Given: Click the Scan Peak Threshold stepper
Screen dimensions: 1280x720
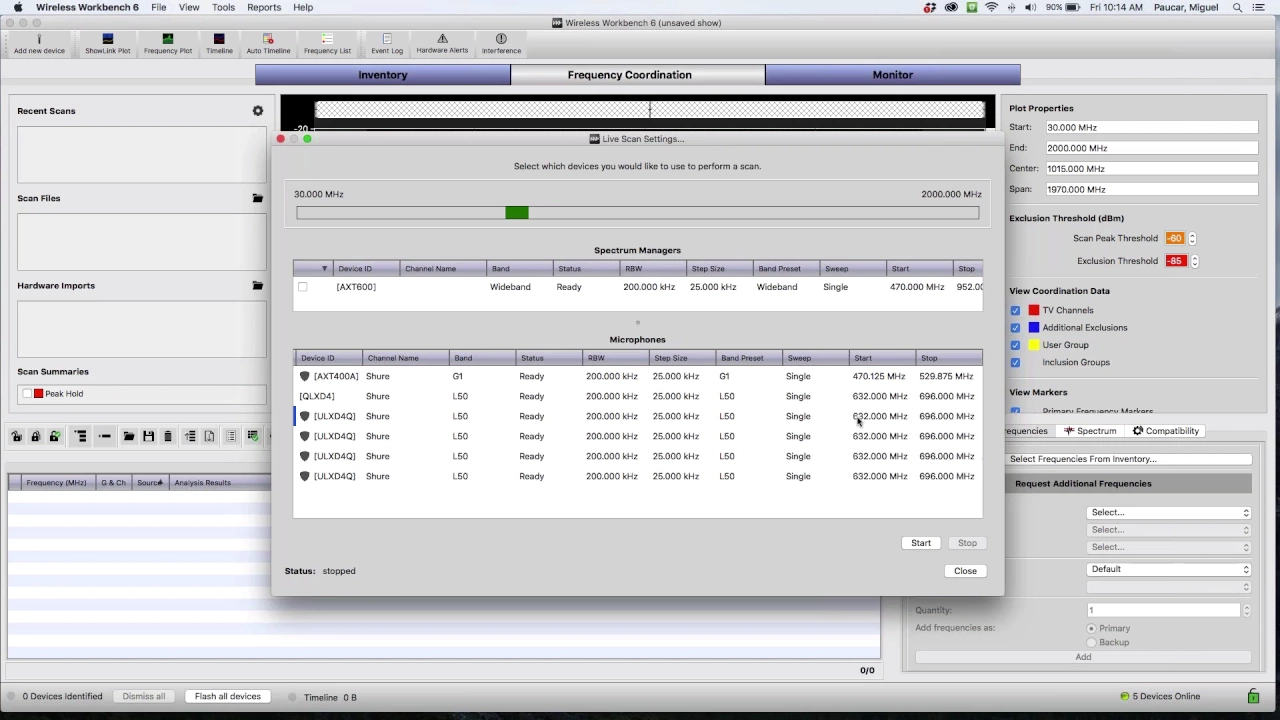Looking at the screenshot, I should coord(1192,238).
